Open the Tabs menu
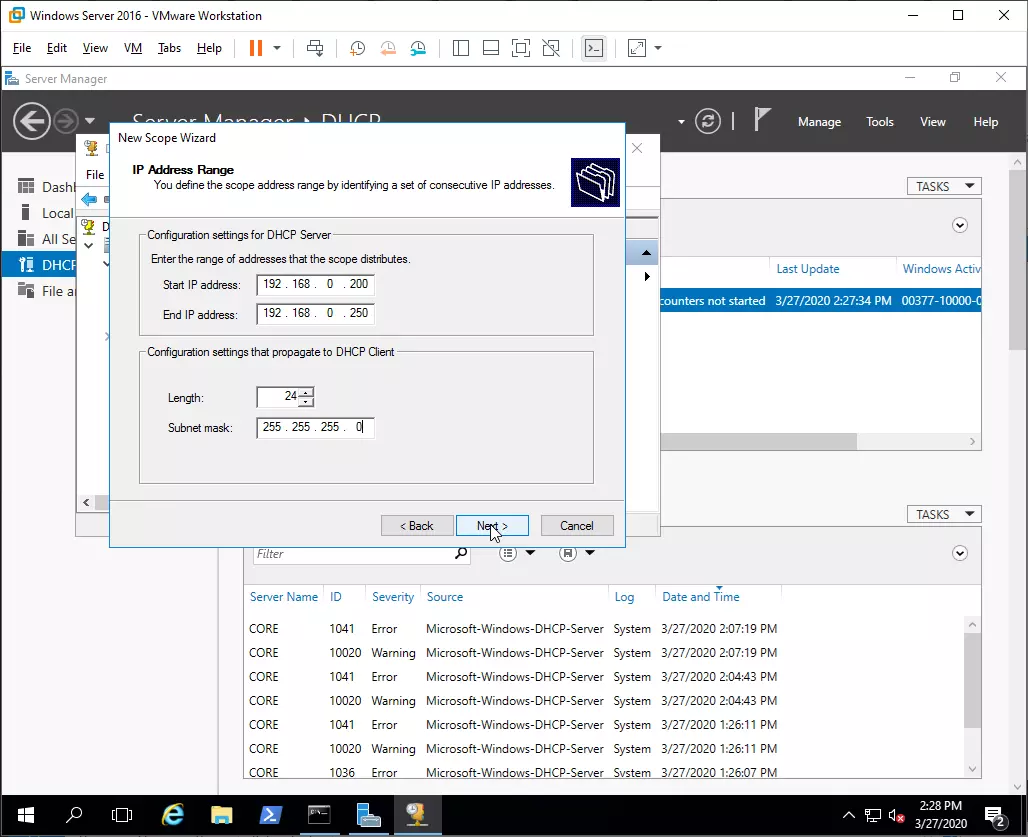This screenshot has width=1028, height=837. pos(169,48)
